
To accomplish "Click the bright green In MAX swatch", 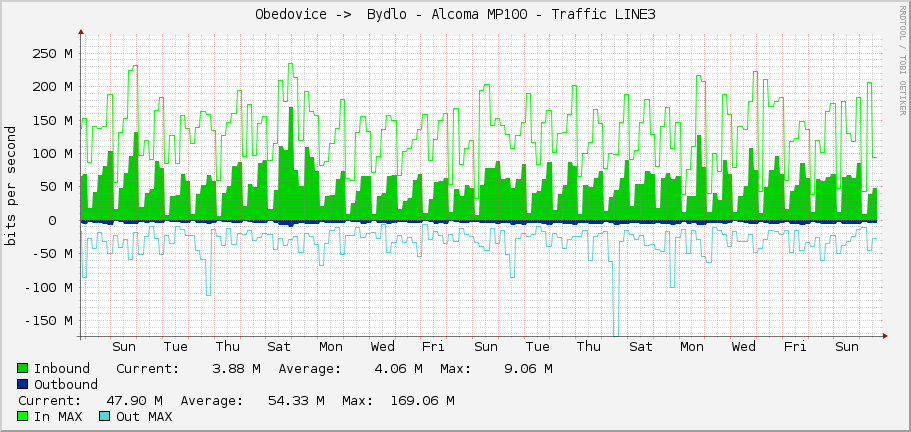I will pos(23,416).
